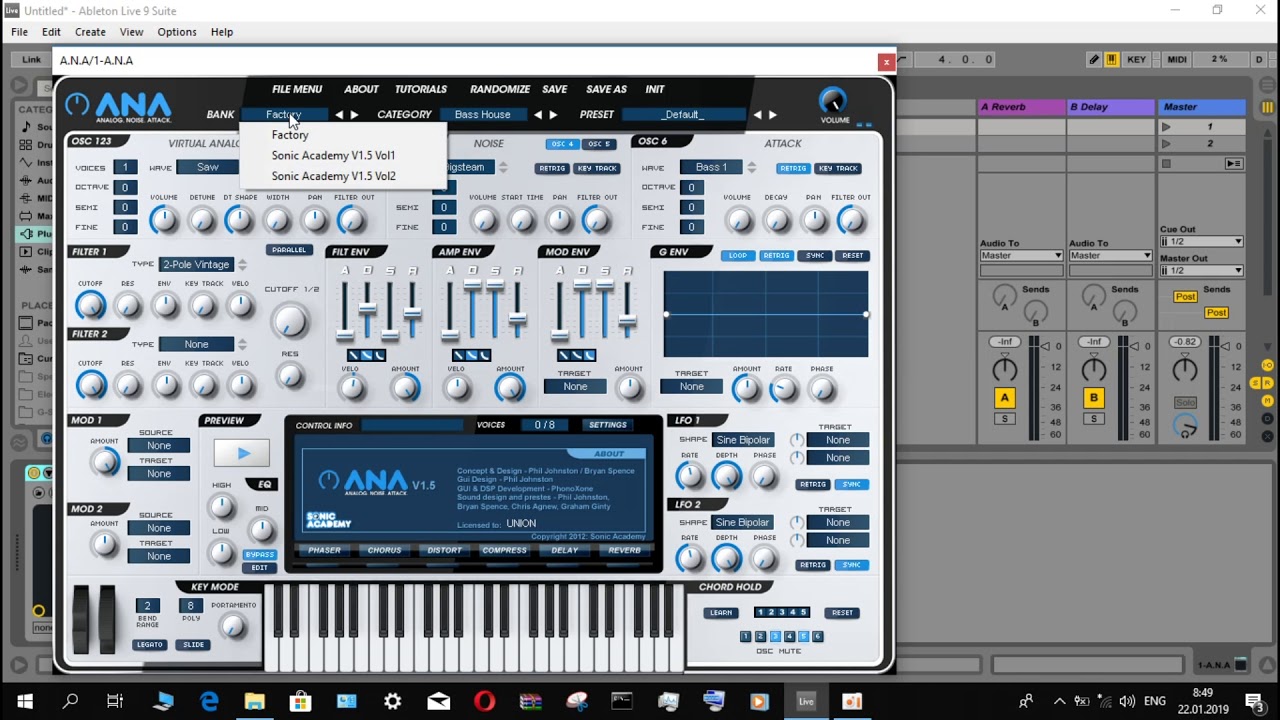Image resolution: width=1280 pixels, height=720 pixels.
Task: Toggle LFO 2 RETRIG button
Action: tap(813, 566)
